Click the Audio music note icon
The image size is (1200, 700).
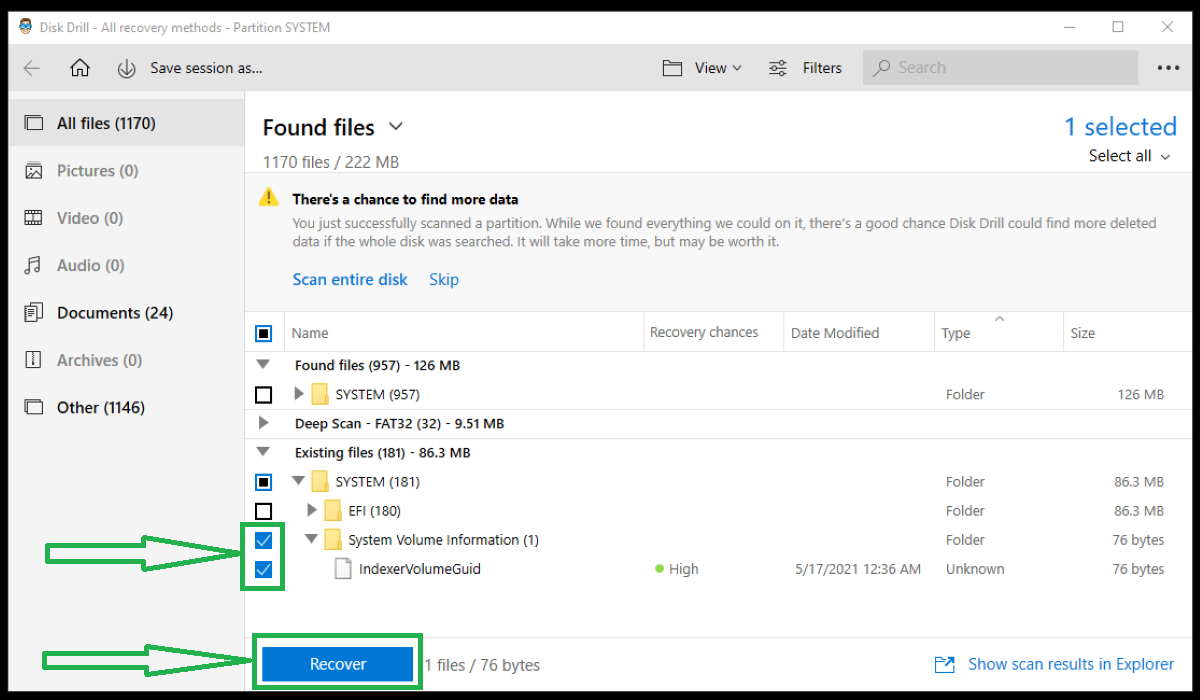[x=34, y=265]
